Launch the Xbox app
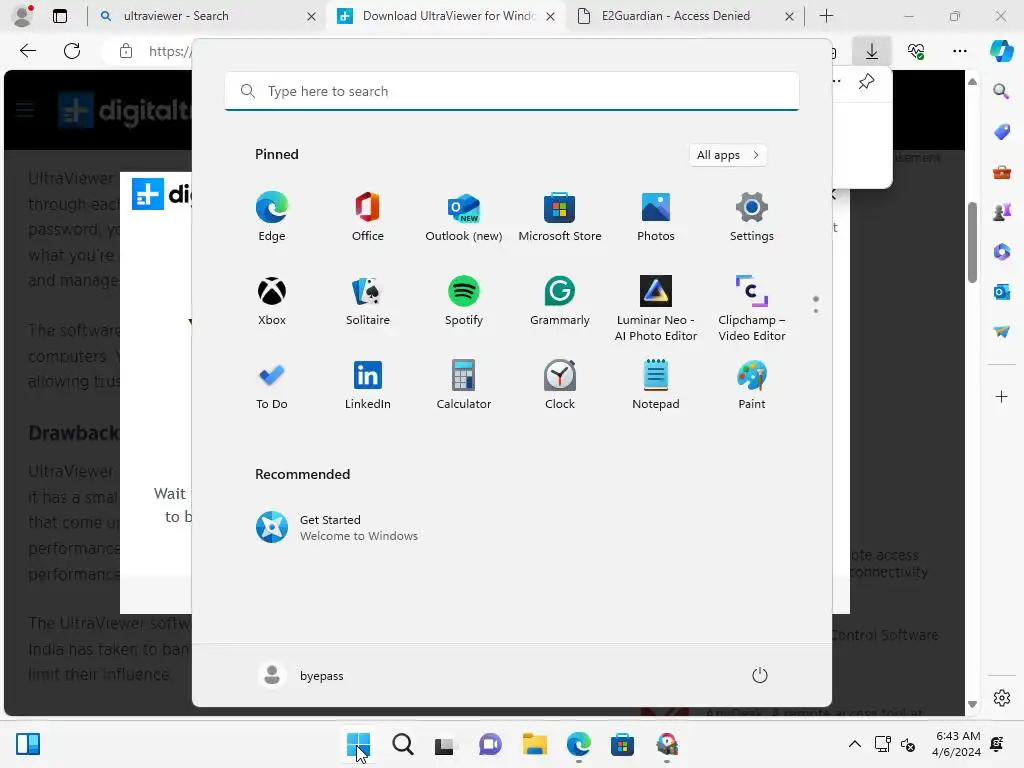This screenshot has width=1024, height=768. 272,300
